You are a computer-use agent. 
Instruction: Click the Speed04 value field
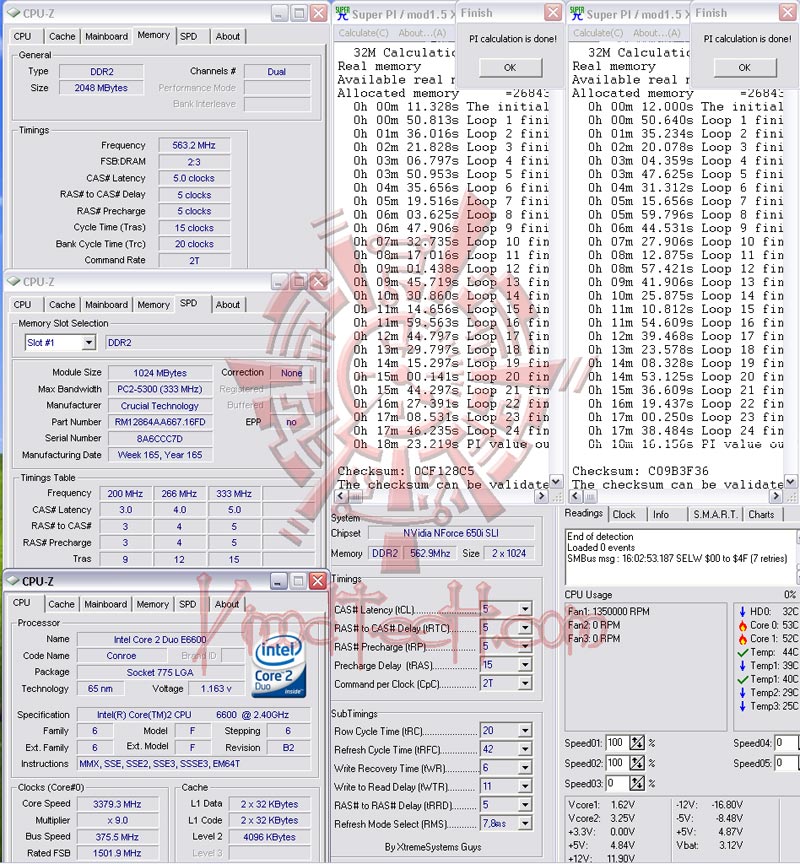point(787,743)
